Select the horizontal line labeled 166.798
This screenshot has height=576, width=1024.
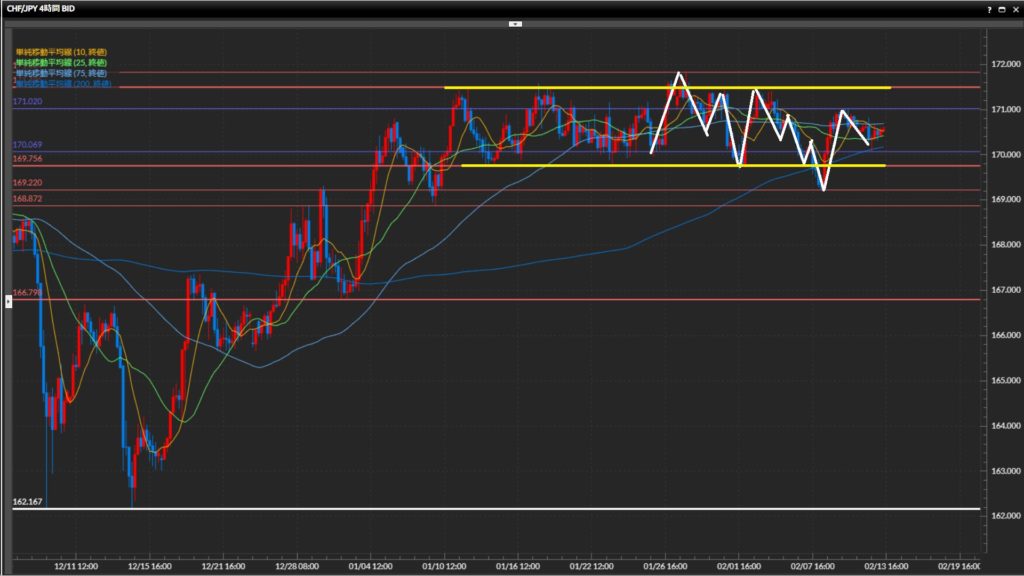click(x=30, y=293)
